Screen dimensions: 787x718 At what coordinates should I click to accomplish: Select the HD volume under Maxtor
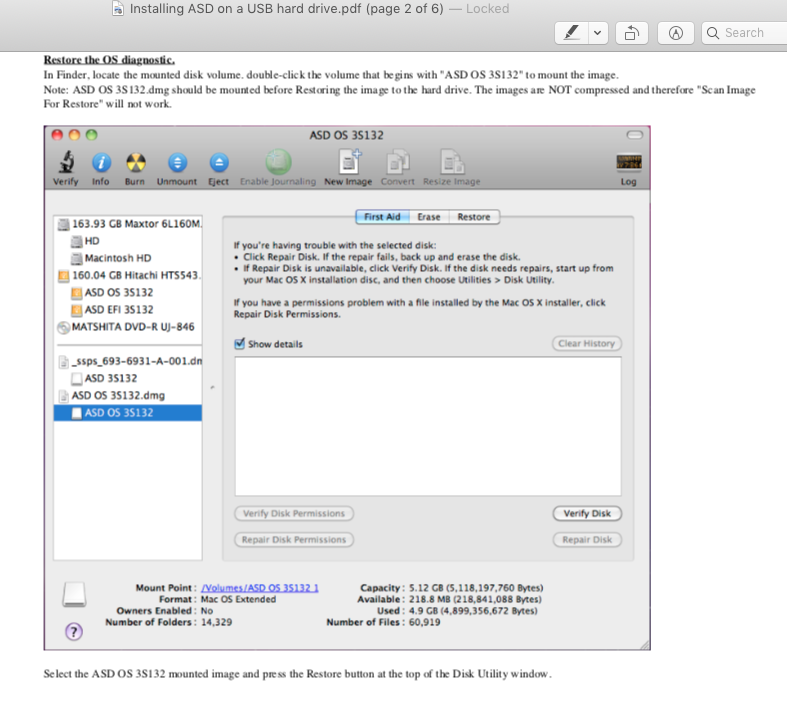(x=128, y=241)
